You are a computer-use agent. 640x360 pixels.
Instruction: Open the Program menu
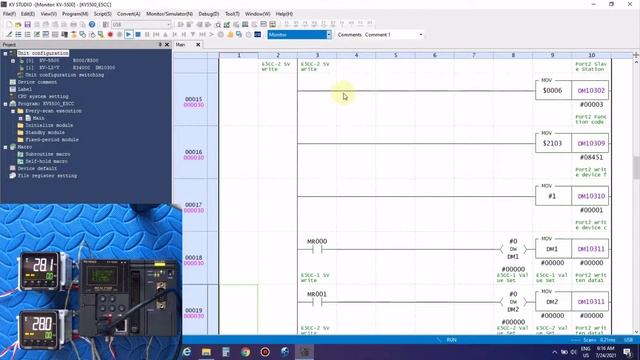click(x=75, y=14)
